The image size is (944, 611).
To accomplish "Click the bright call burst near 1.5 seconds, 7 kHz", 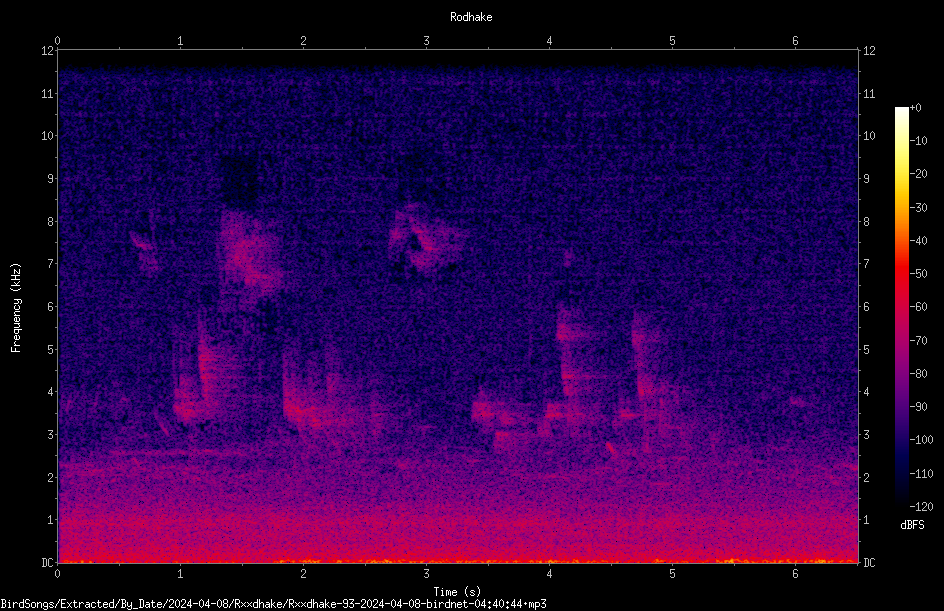I will (248, 256).
